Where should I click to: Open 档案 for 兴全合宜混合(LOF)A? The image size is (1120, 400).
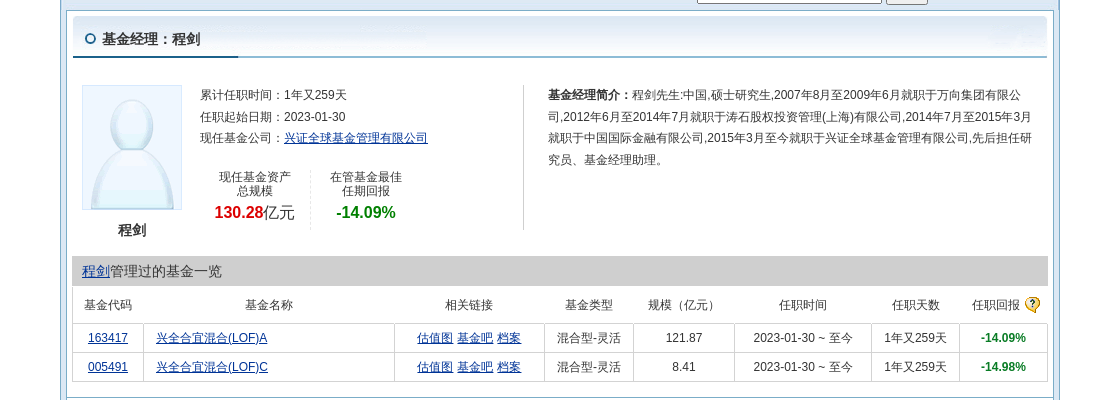point(509,338)
